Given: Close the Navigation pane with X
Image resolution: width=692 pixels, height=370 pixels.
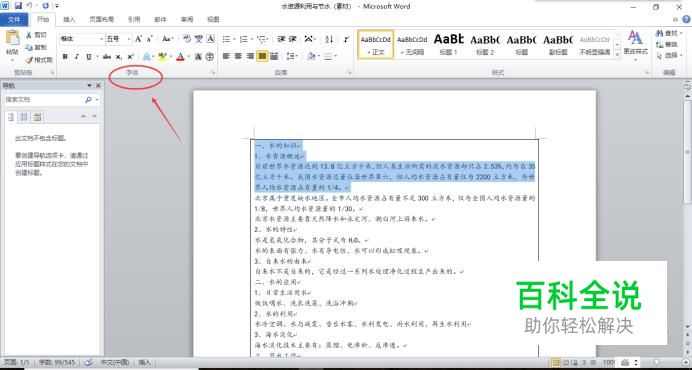Looking at the screenshot, I should 98,86.
